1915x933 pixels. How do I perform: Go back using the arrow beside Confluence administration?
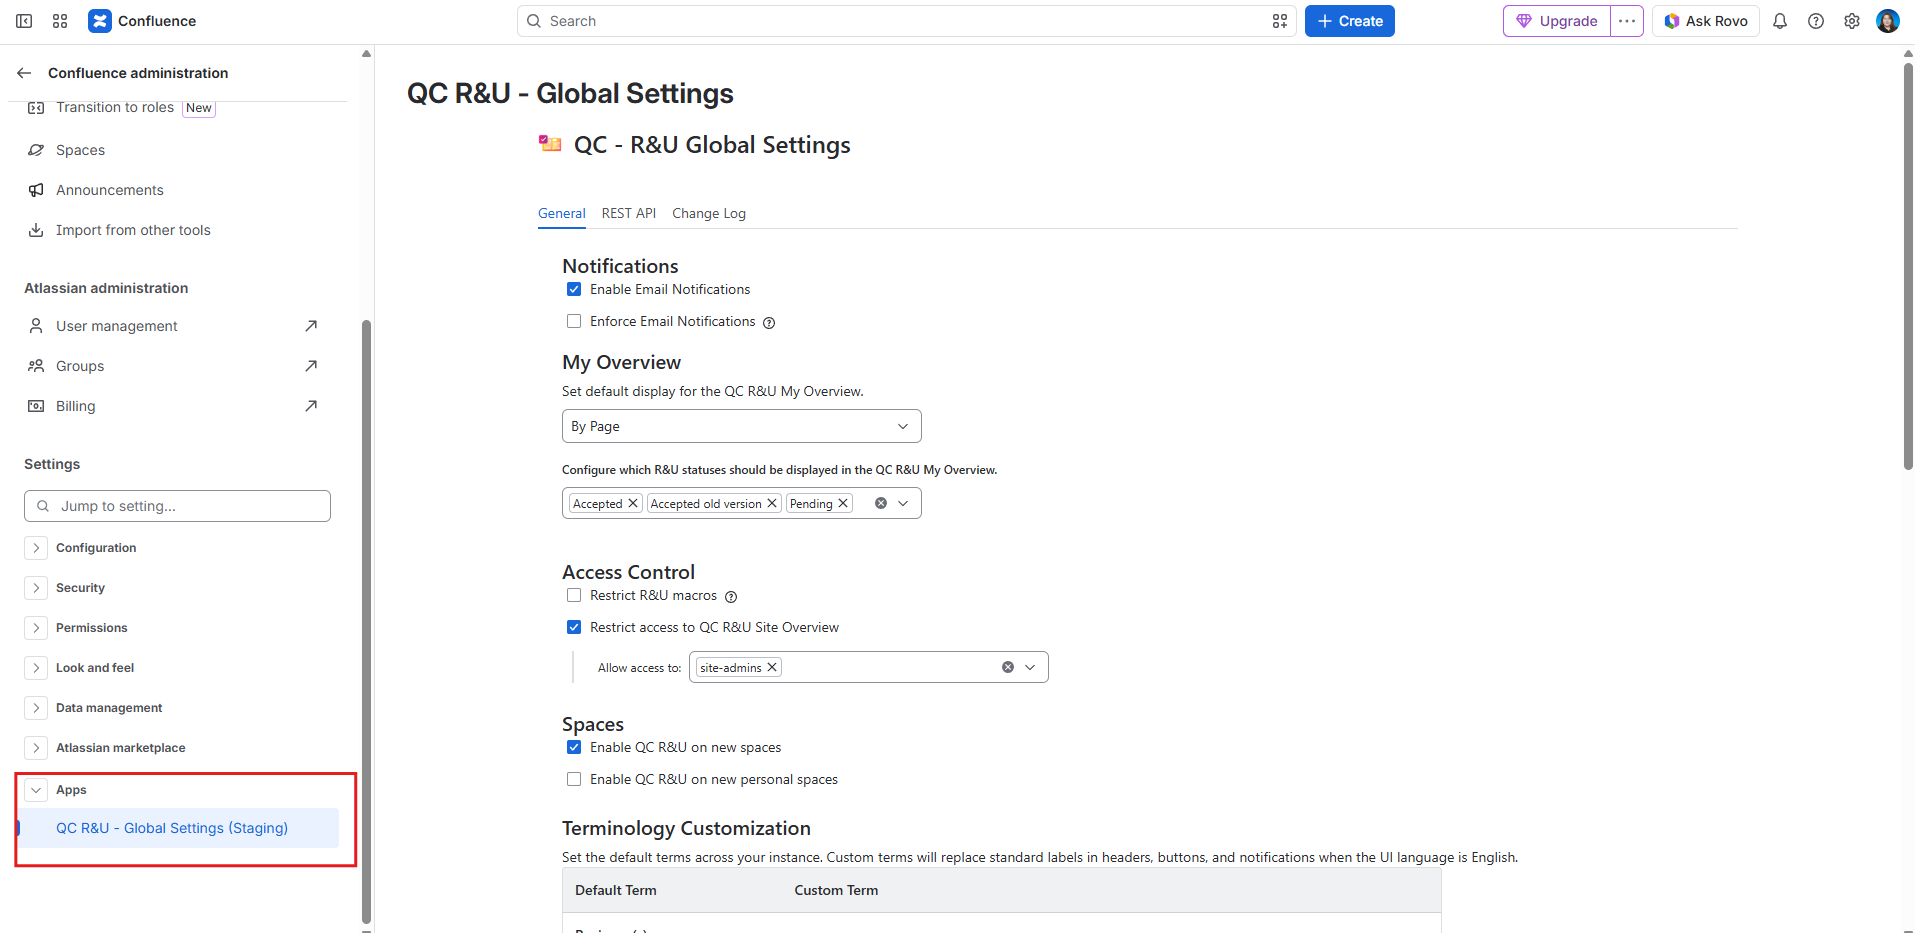tap(24, 73)
